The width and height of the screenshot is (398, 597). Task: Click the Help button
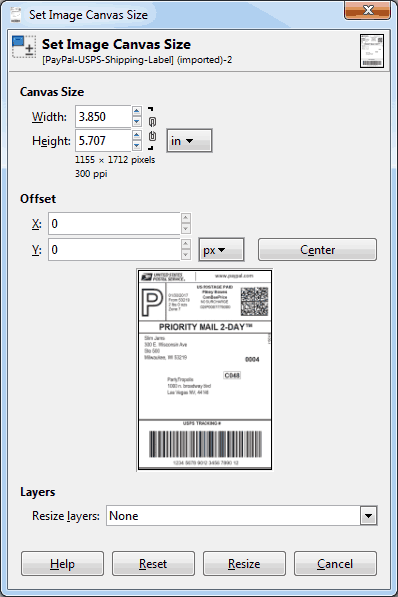pos(62,563)
